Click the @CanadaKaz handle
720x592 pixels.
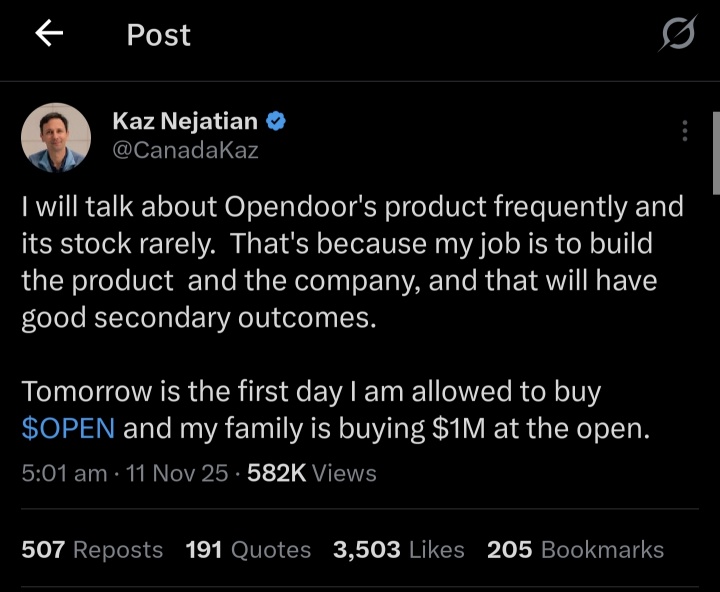pyautogui.click(x=187, y=151)
